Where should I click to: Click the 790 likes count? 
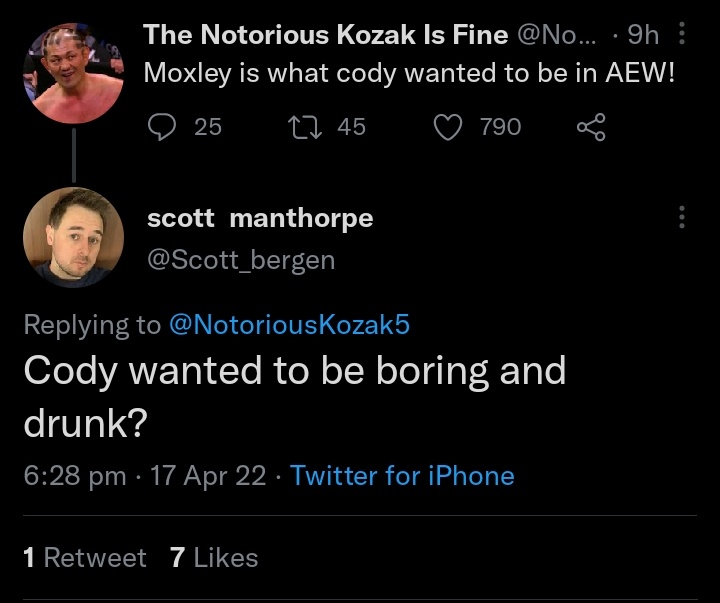501,127
